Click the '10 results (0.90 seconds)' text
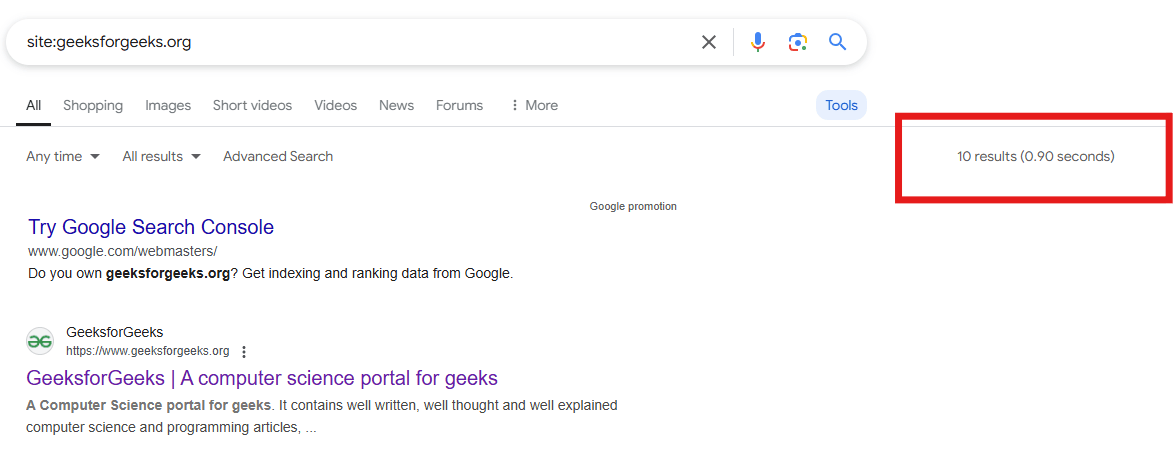The height and width of the screenshot is (461, 1173). (x=1035, y=156)
